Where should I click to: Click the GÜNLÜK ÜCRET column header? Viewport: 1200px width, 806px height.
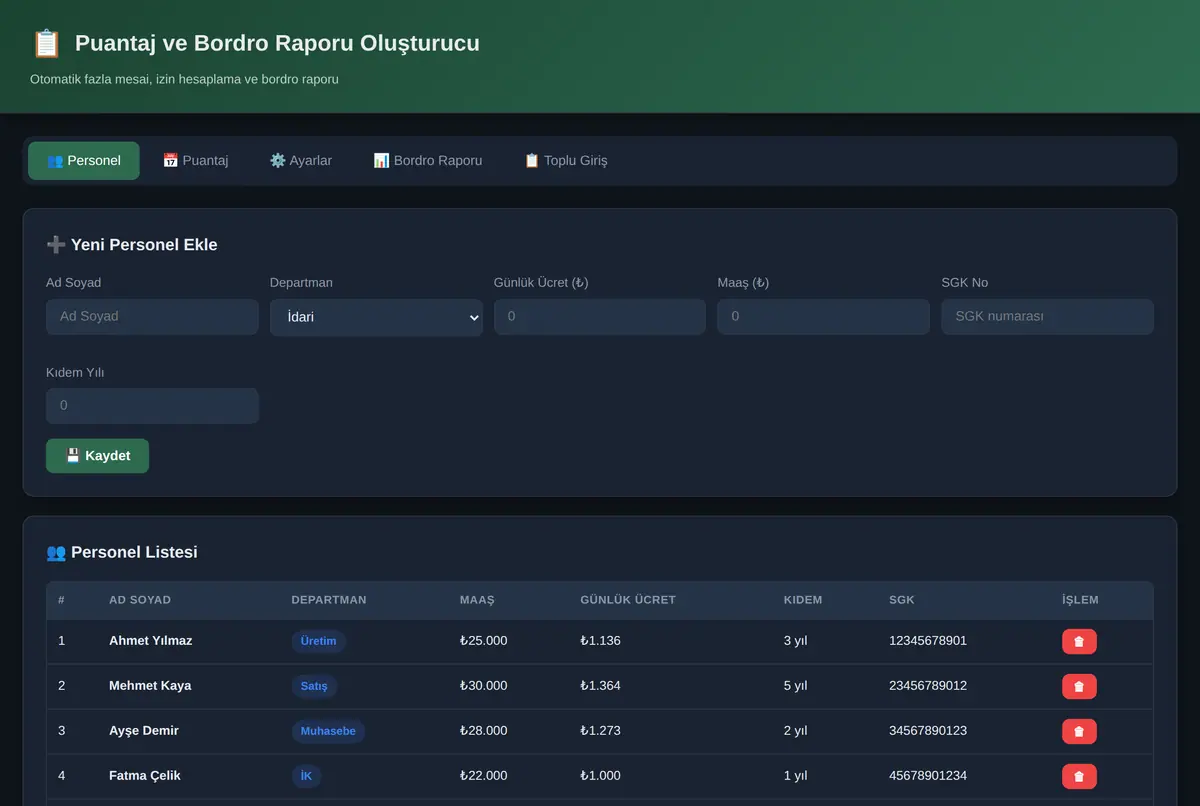[x=628, y=600]
